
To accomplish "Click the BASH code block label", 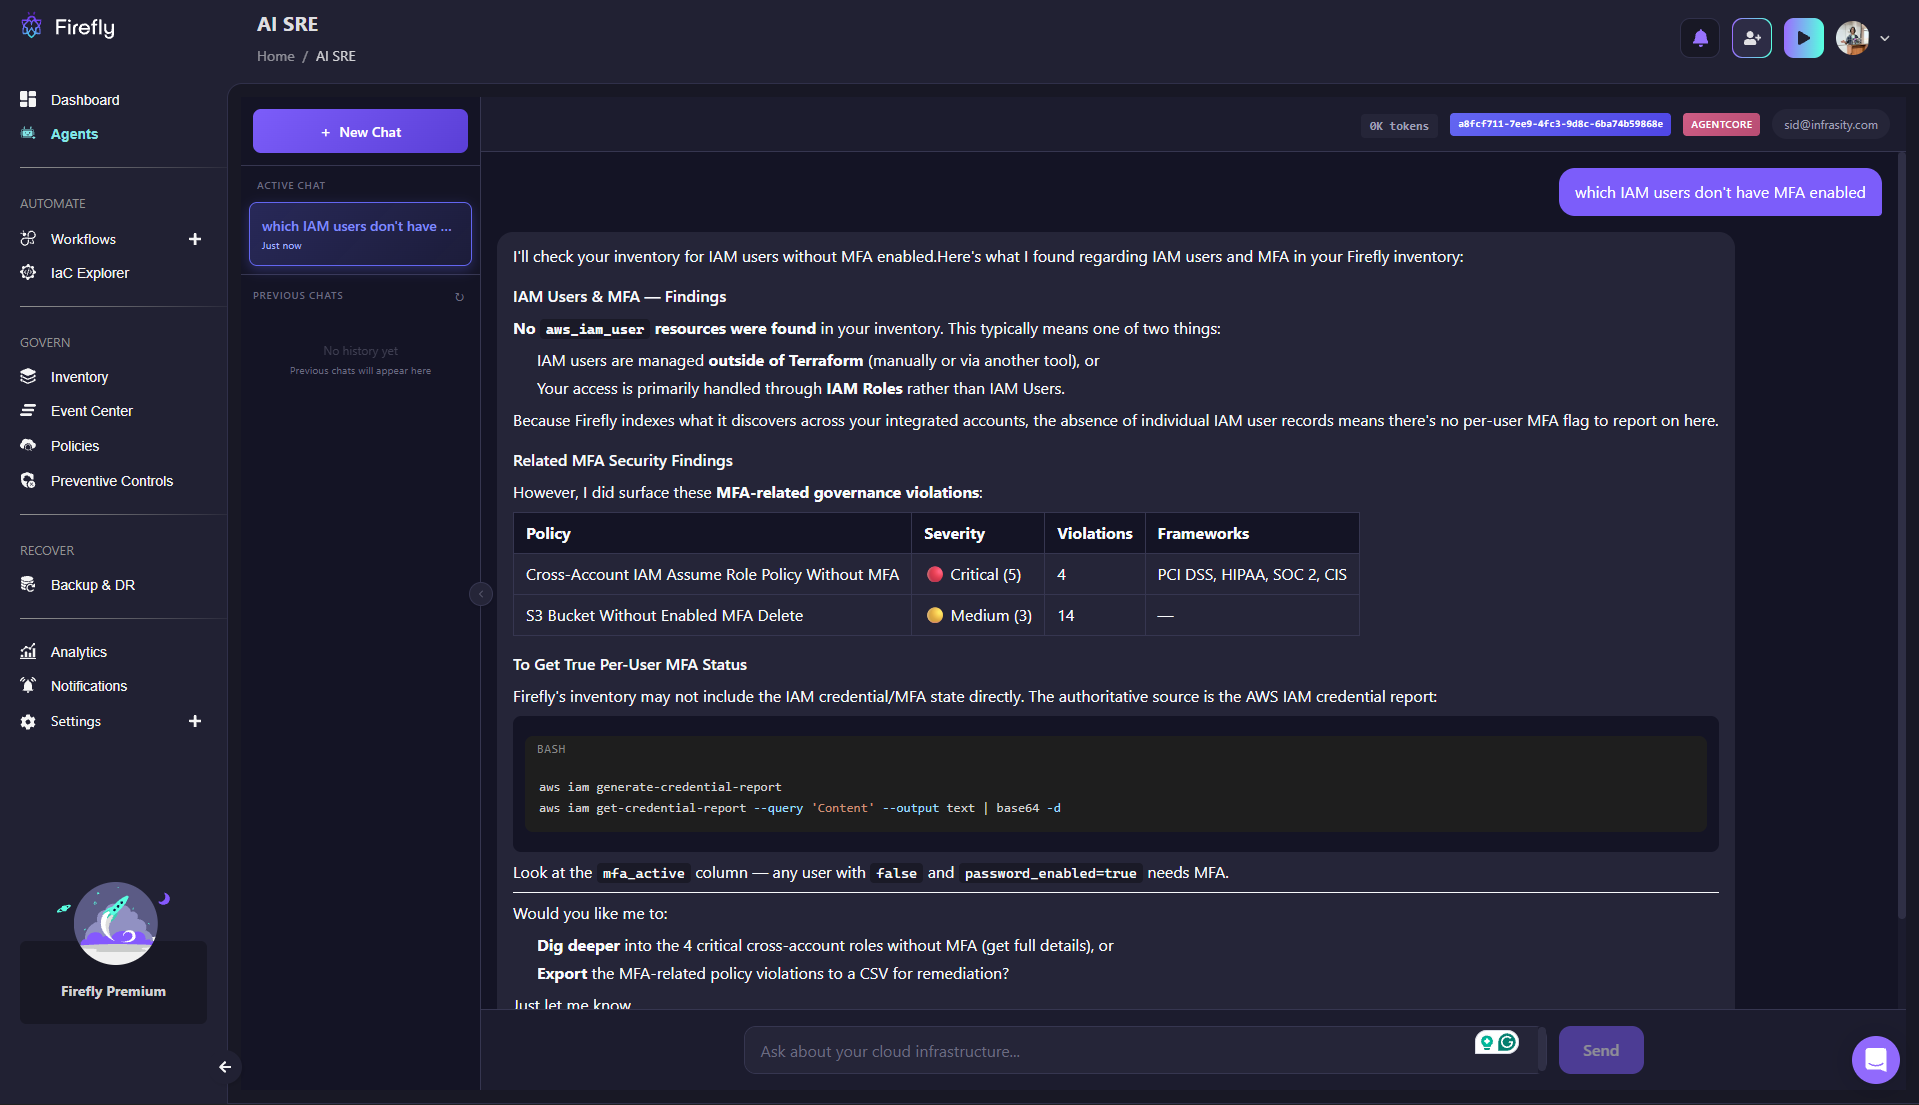I will point(551,749).
